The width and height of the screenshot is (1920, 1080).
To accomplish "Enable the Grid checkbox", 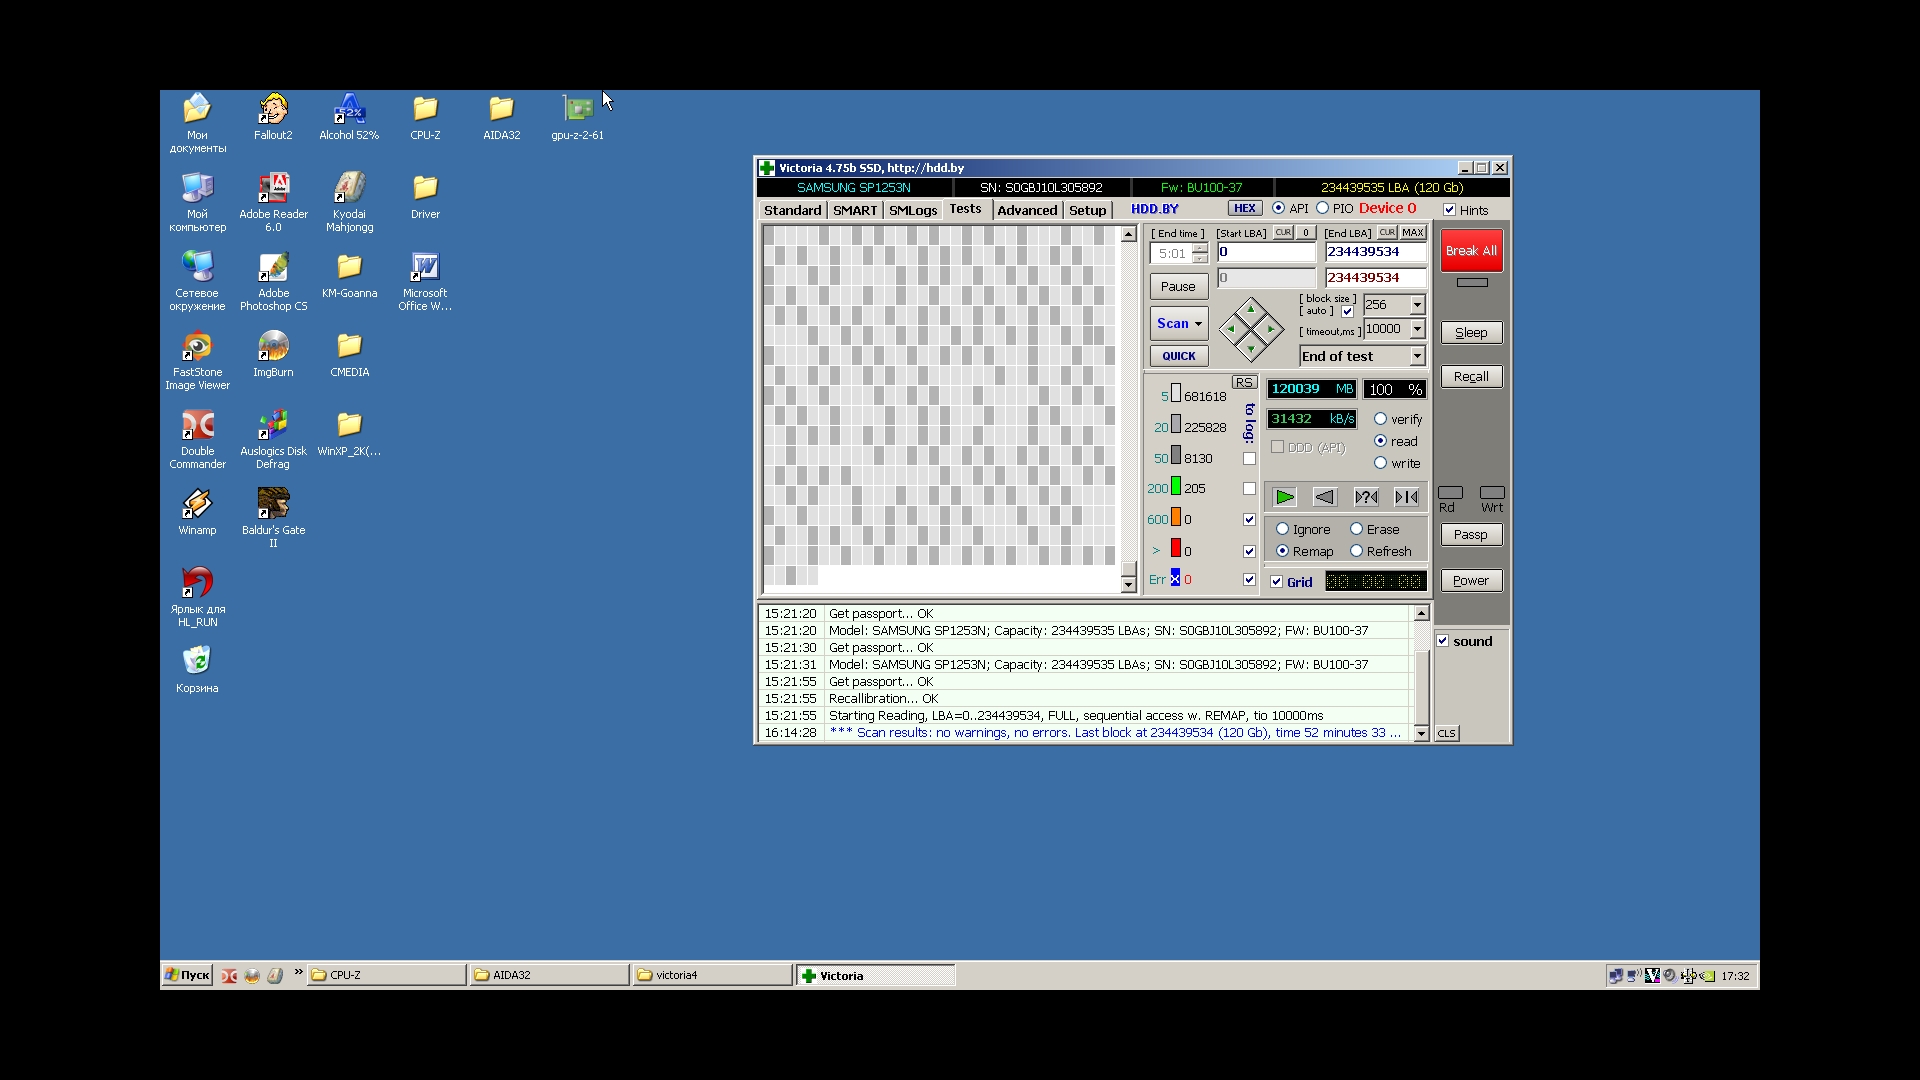I will click(x=1277, y=582).
